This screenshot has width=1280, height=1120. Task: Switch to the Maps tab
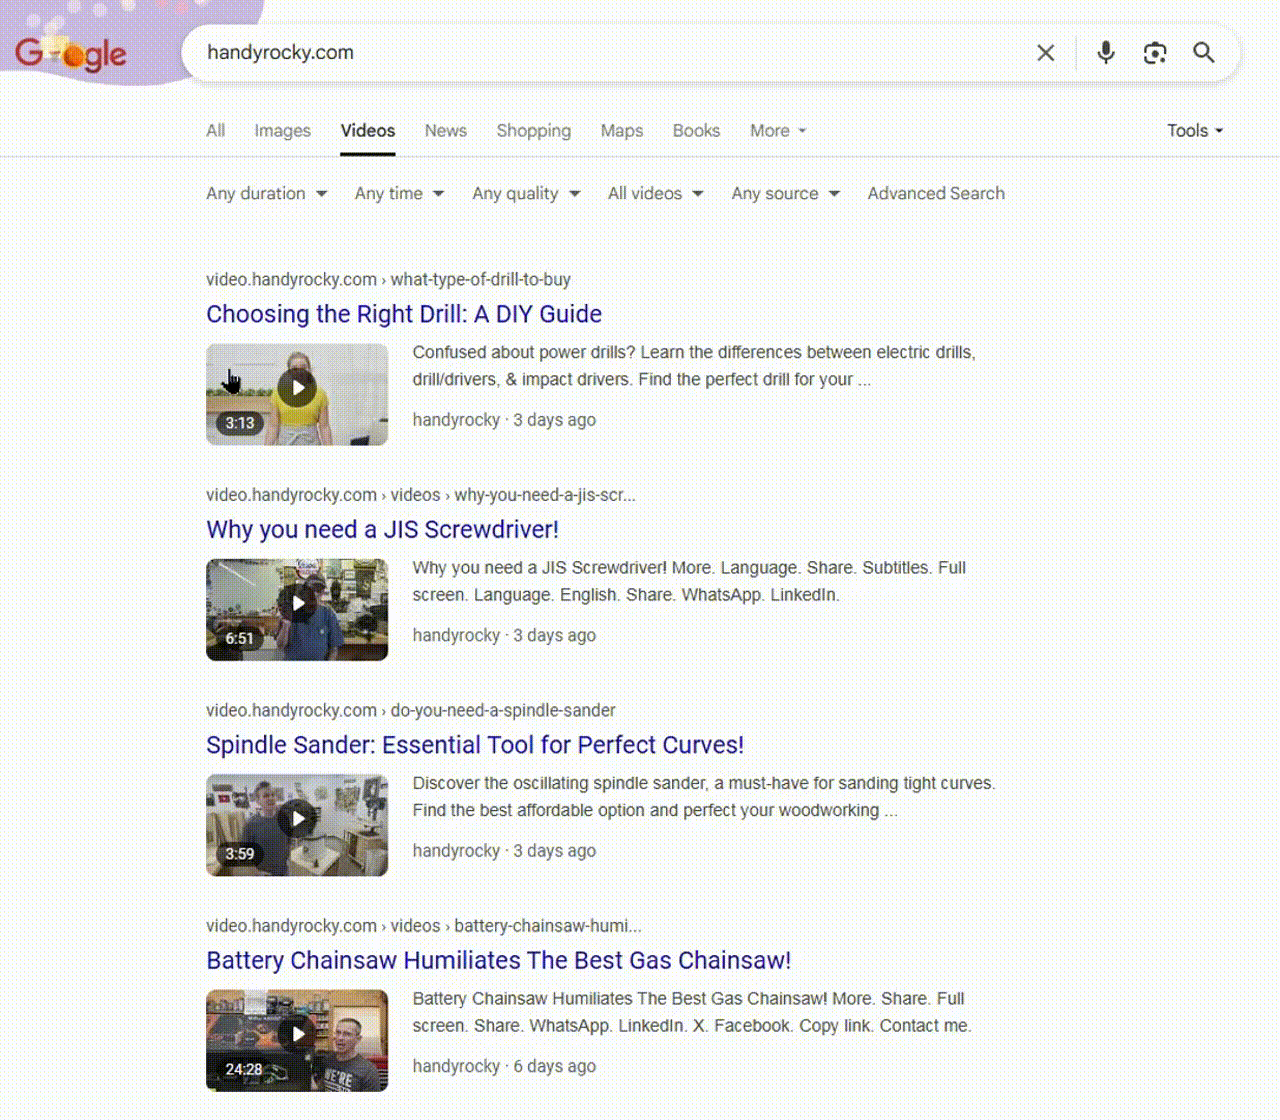click(622, 131)
